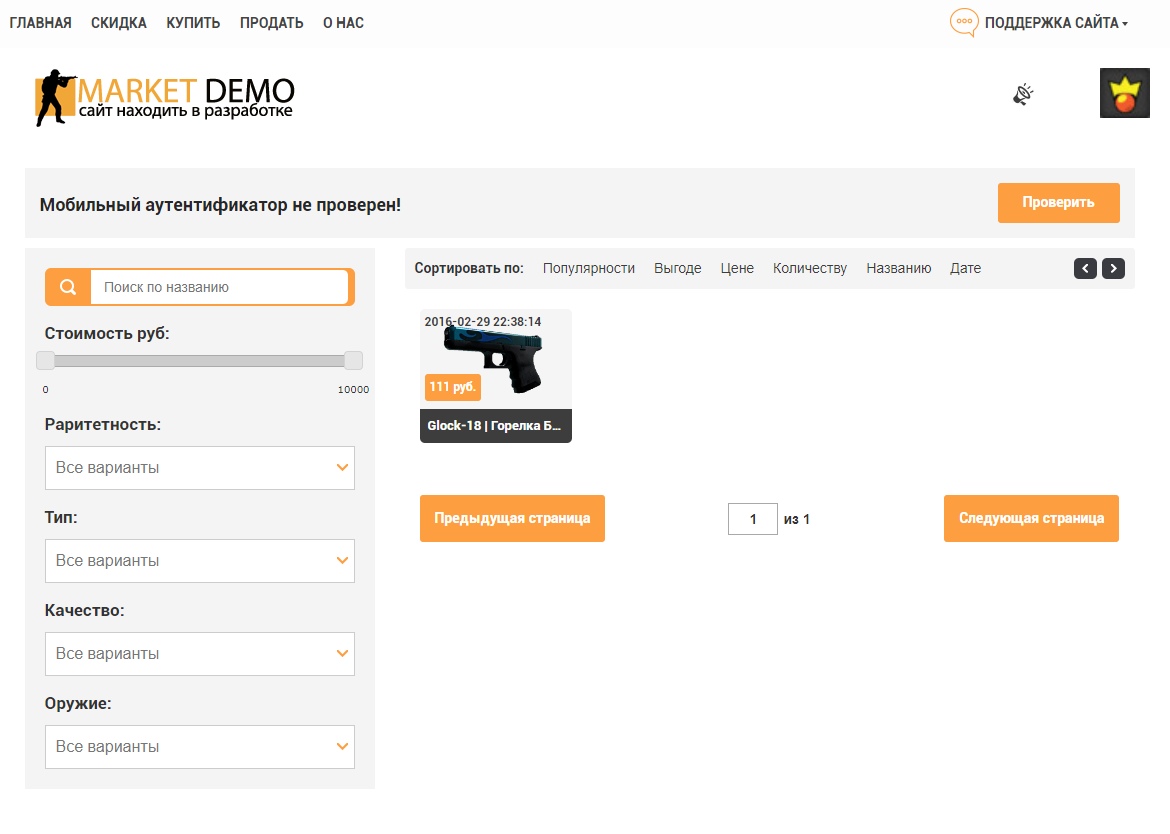This screenshot has height=834, width=1170.
Task: Click the megaphone notifications icon
Action: click(1022, 95)
